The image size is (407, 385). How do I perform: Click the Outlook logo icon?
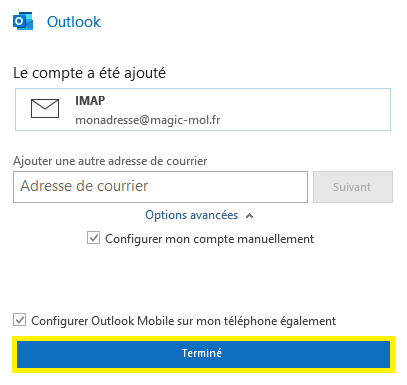tap(23, 21)
